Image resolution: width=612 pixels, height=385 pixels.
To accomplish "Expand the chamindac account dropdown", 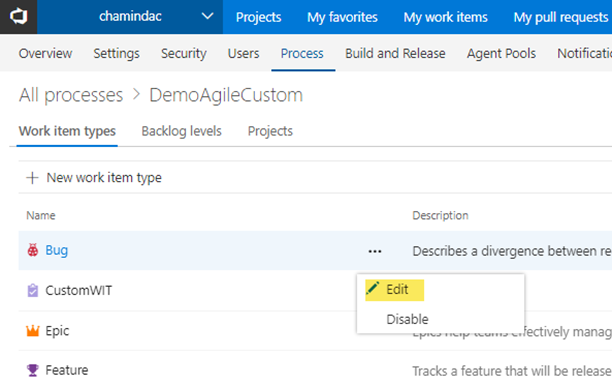I will pyautogui.click(x=207, y=16).
